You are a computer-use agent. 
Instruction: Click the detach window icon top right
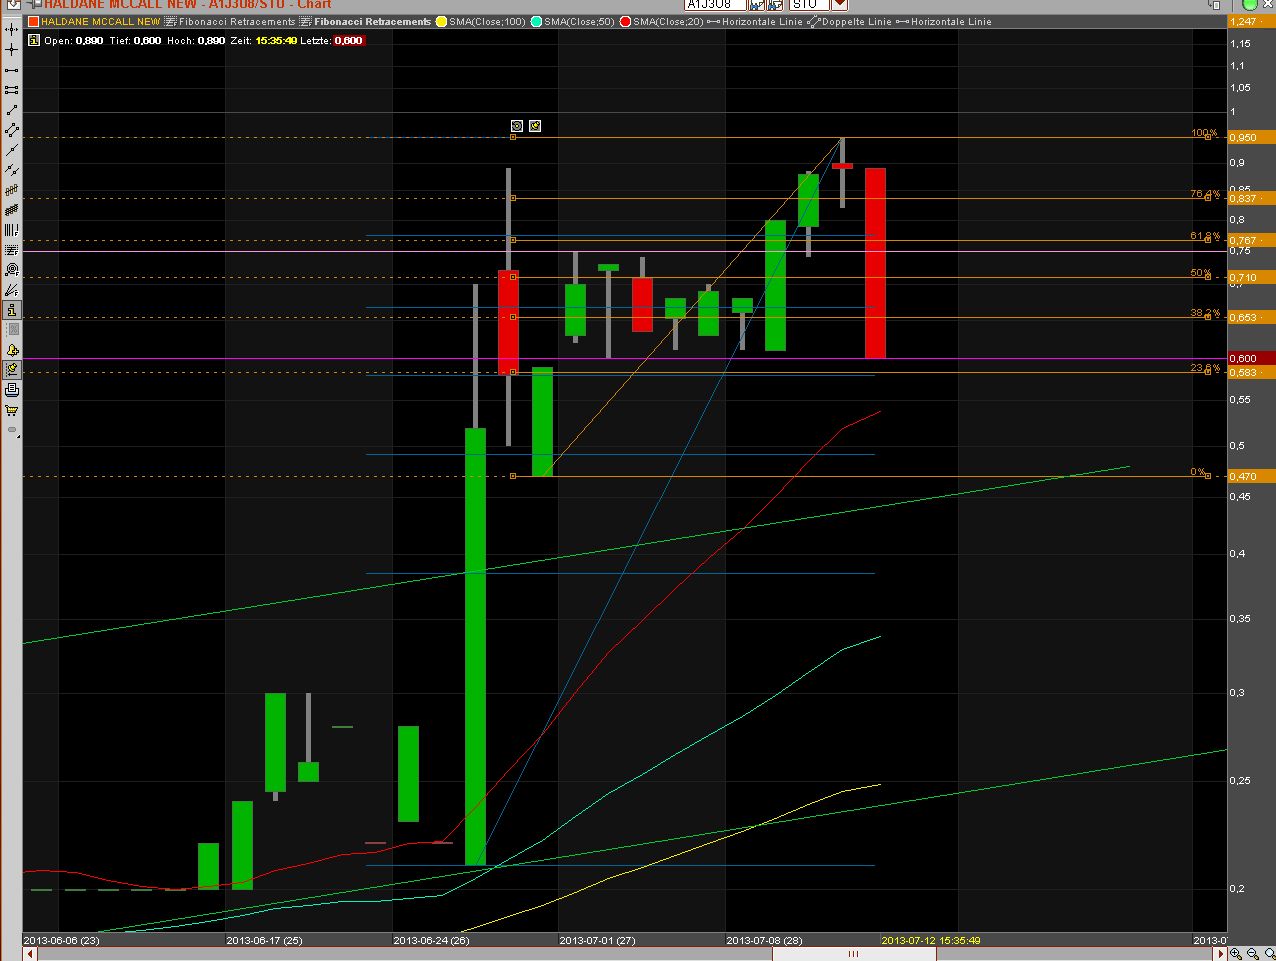(1216, 5)
